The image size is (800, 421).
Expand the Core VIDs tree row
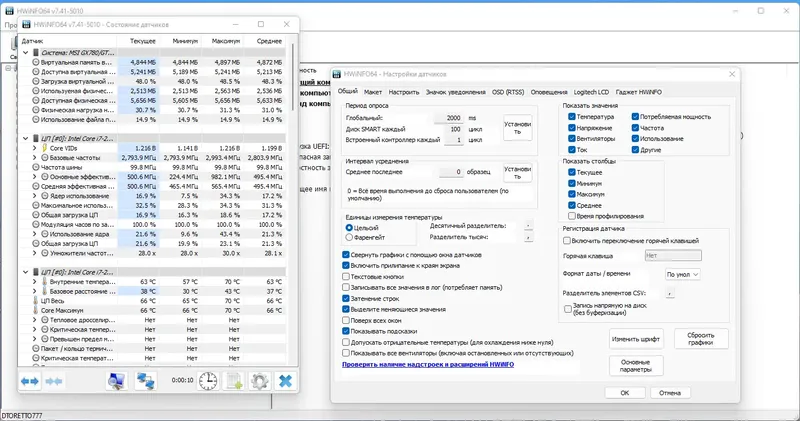(35, 148)
